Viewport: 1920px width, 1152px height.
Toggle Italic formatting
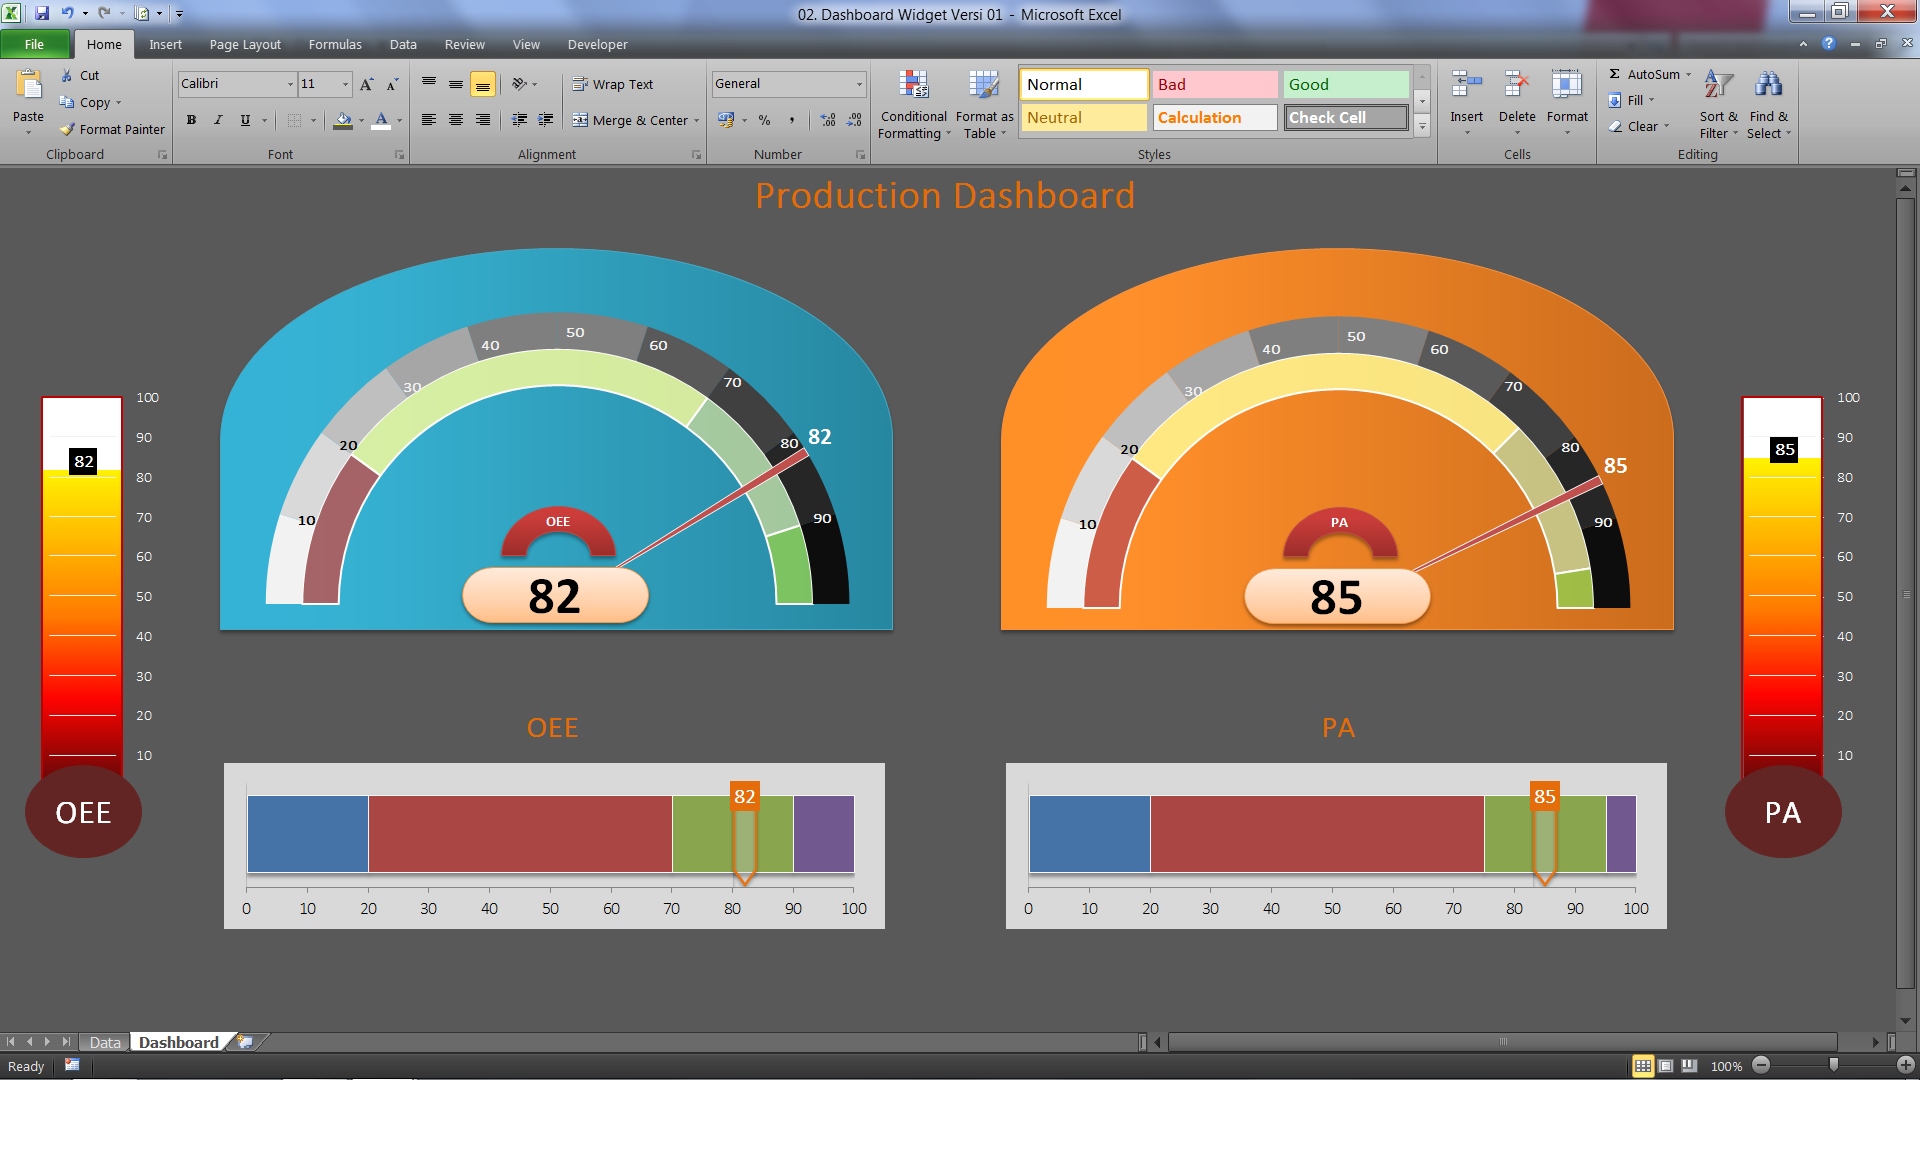[218, 120]
